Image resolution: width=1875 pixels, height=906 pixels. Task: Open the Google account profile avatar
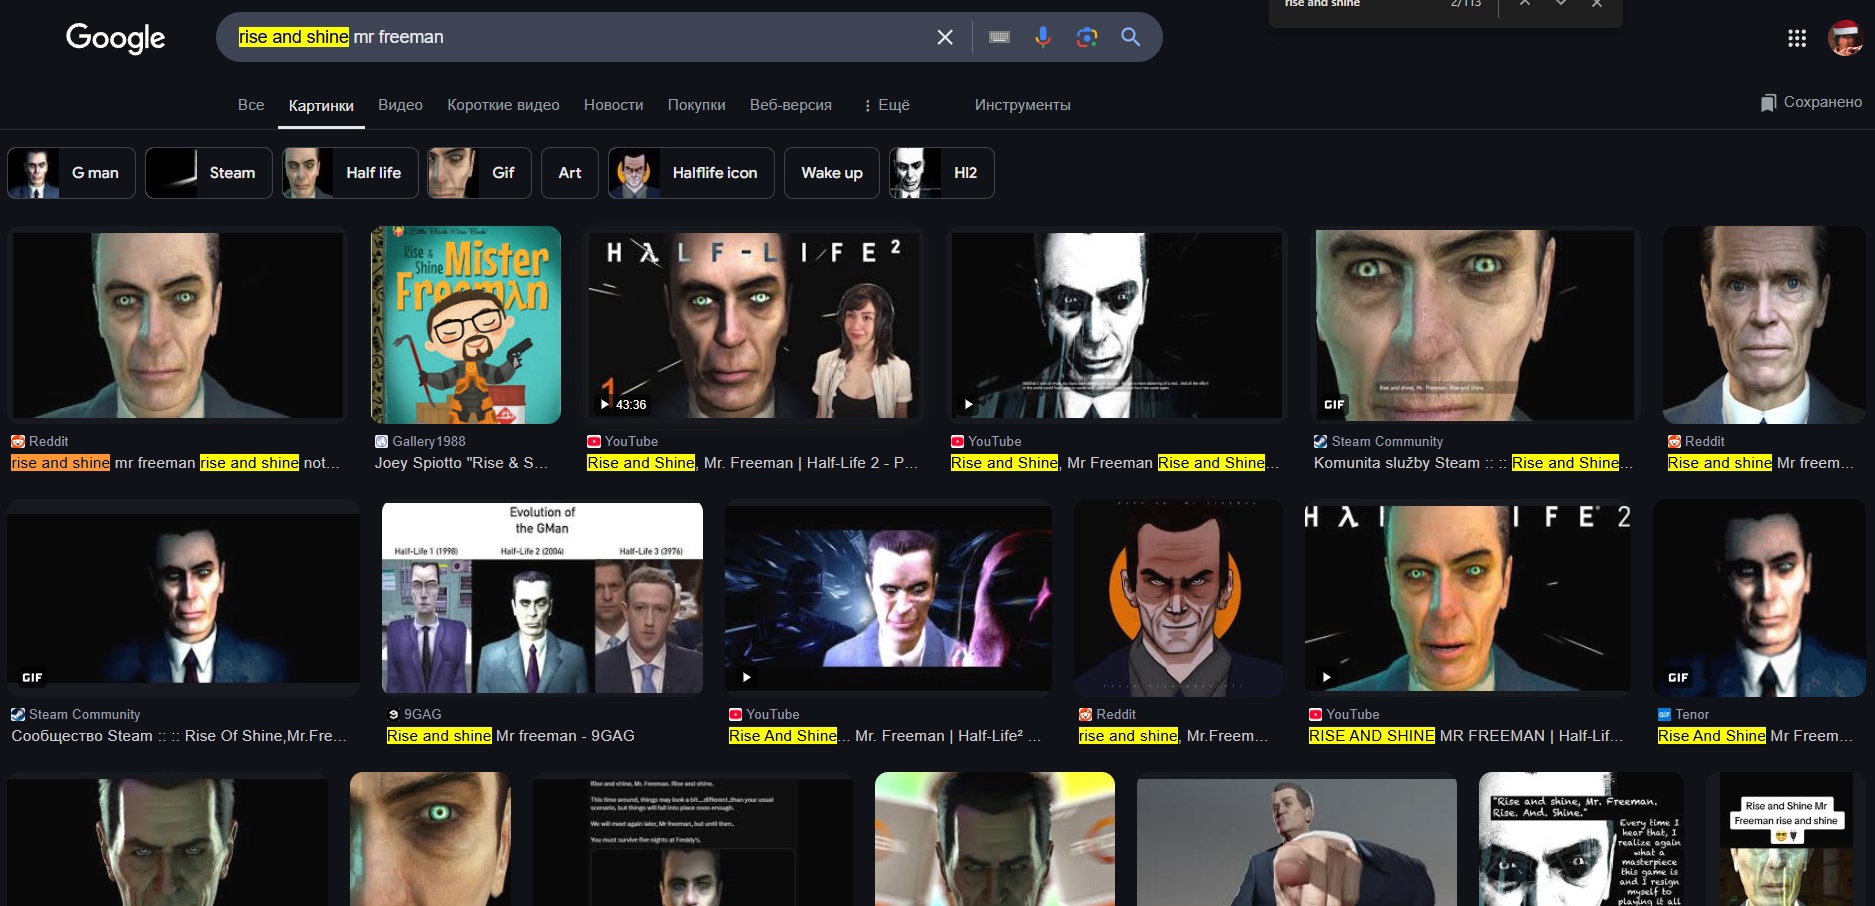click(1845, 38)
